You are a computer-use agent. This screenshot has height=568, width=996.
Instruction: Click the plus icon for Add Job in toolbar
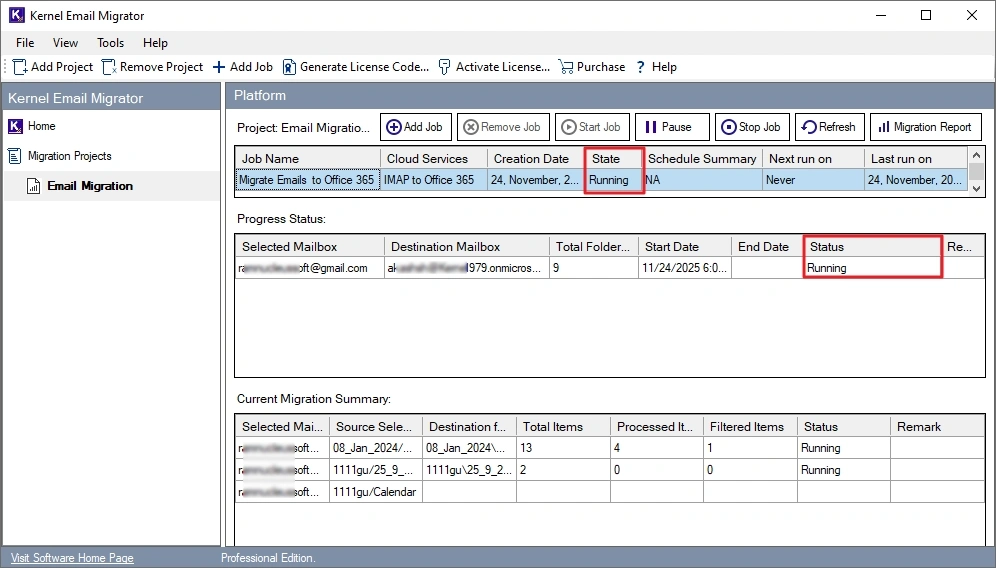pyautogui.click(x=219, y=67)
